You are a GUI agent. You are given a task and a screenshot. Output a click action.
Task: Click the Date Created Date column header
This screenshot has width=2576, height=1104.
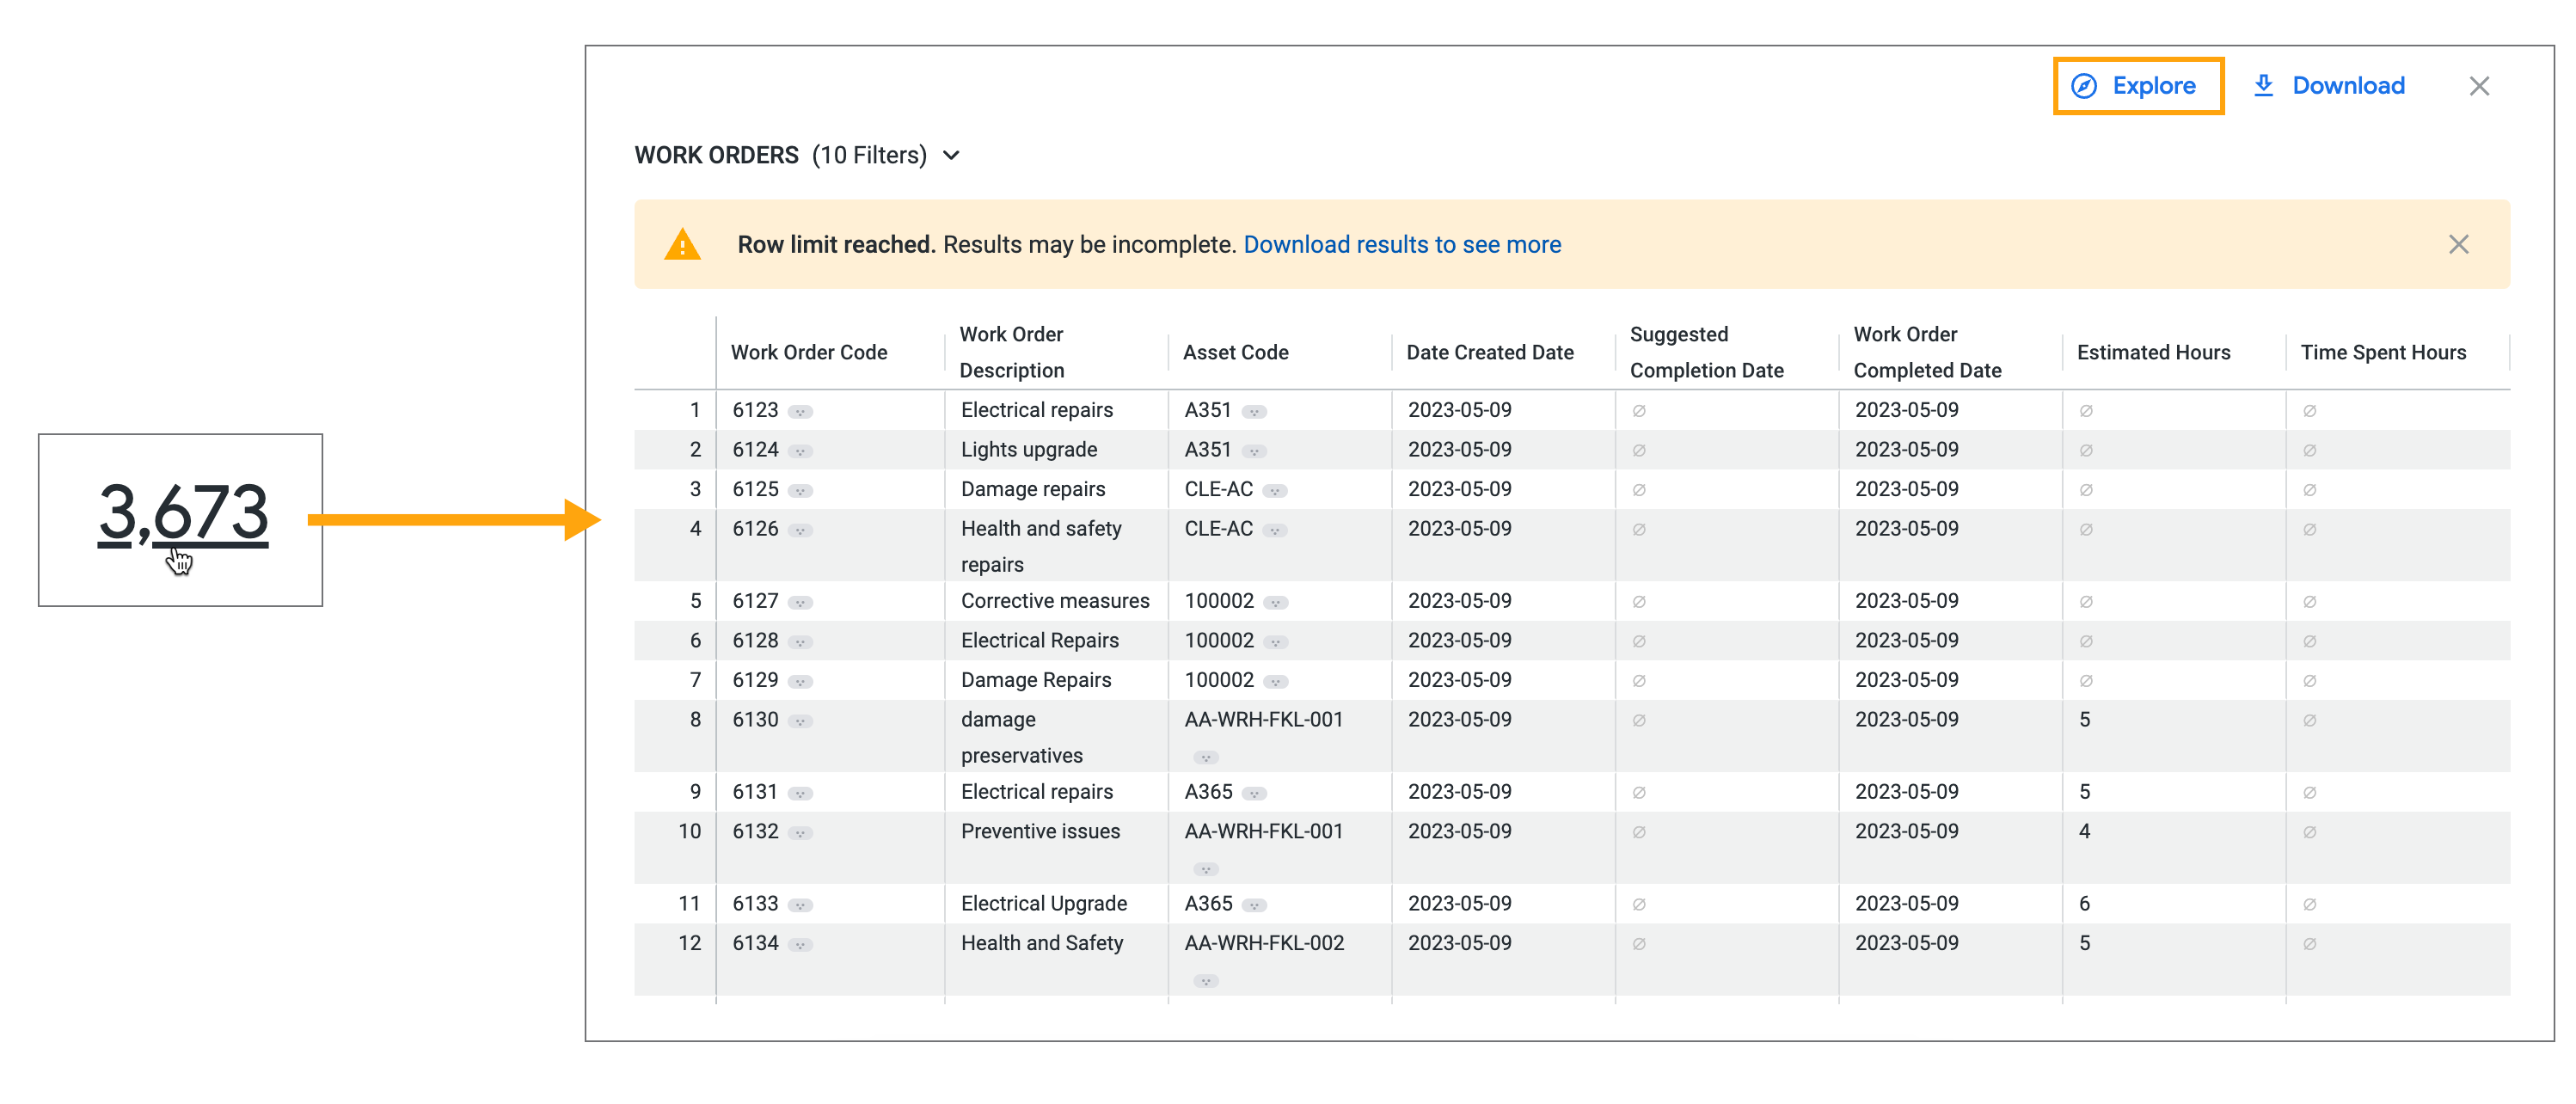[1489, 353]
